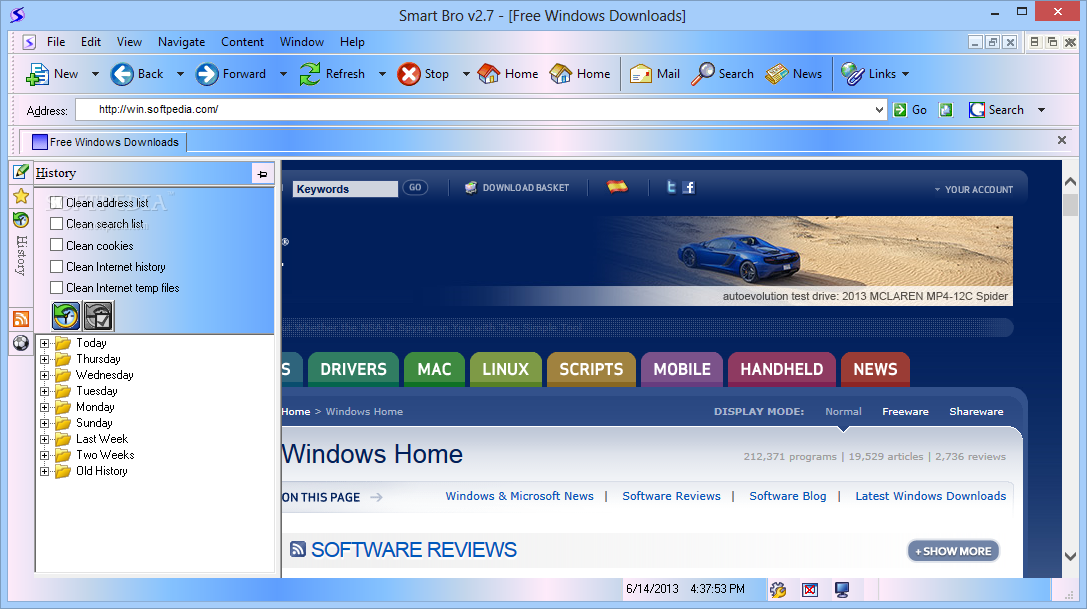Screen dimensions: 1087x609
Task: Click the page scrollbar up arrow
Action: (x=1070, y=182)
